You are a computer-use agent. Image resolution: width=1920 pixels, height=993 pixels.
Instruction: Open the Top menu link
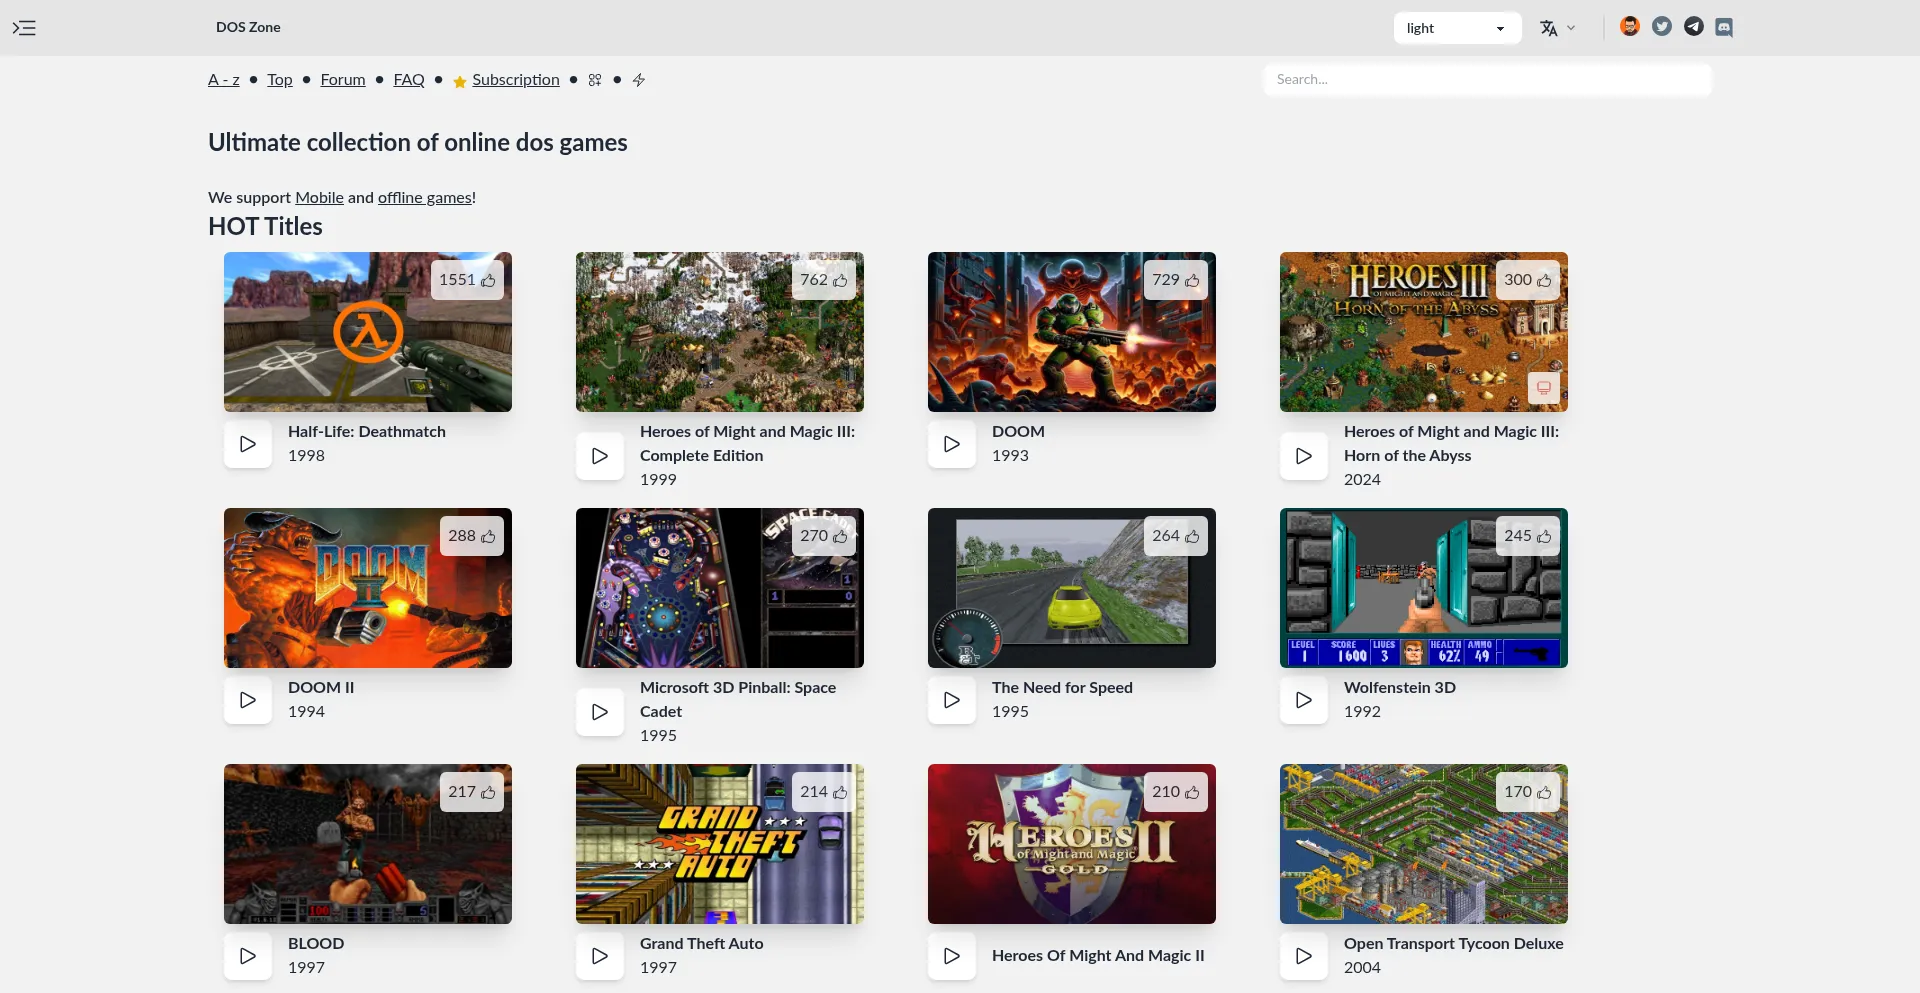coord(280,80)
